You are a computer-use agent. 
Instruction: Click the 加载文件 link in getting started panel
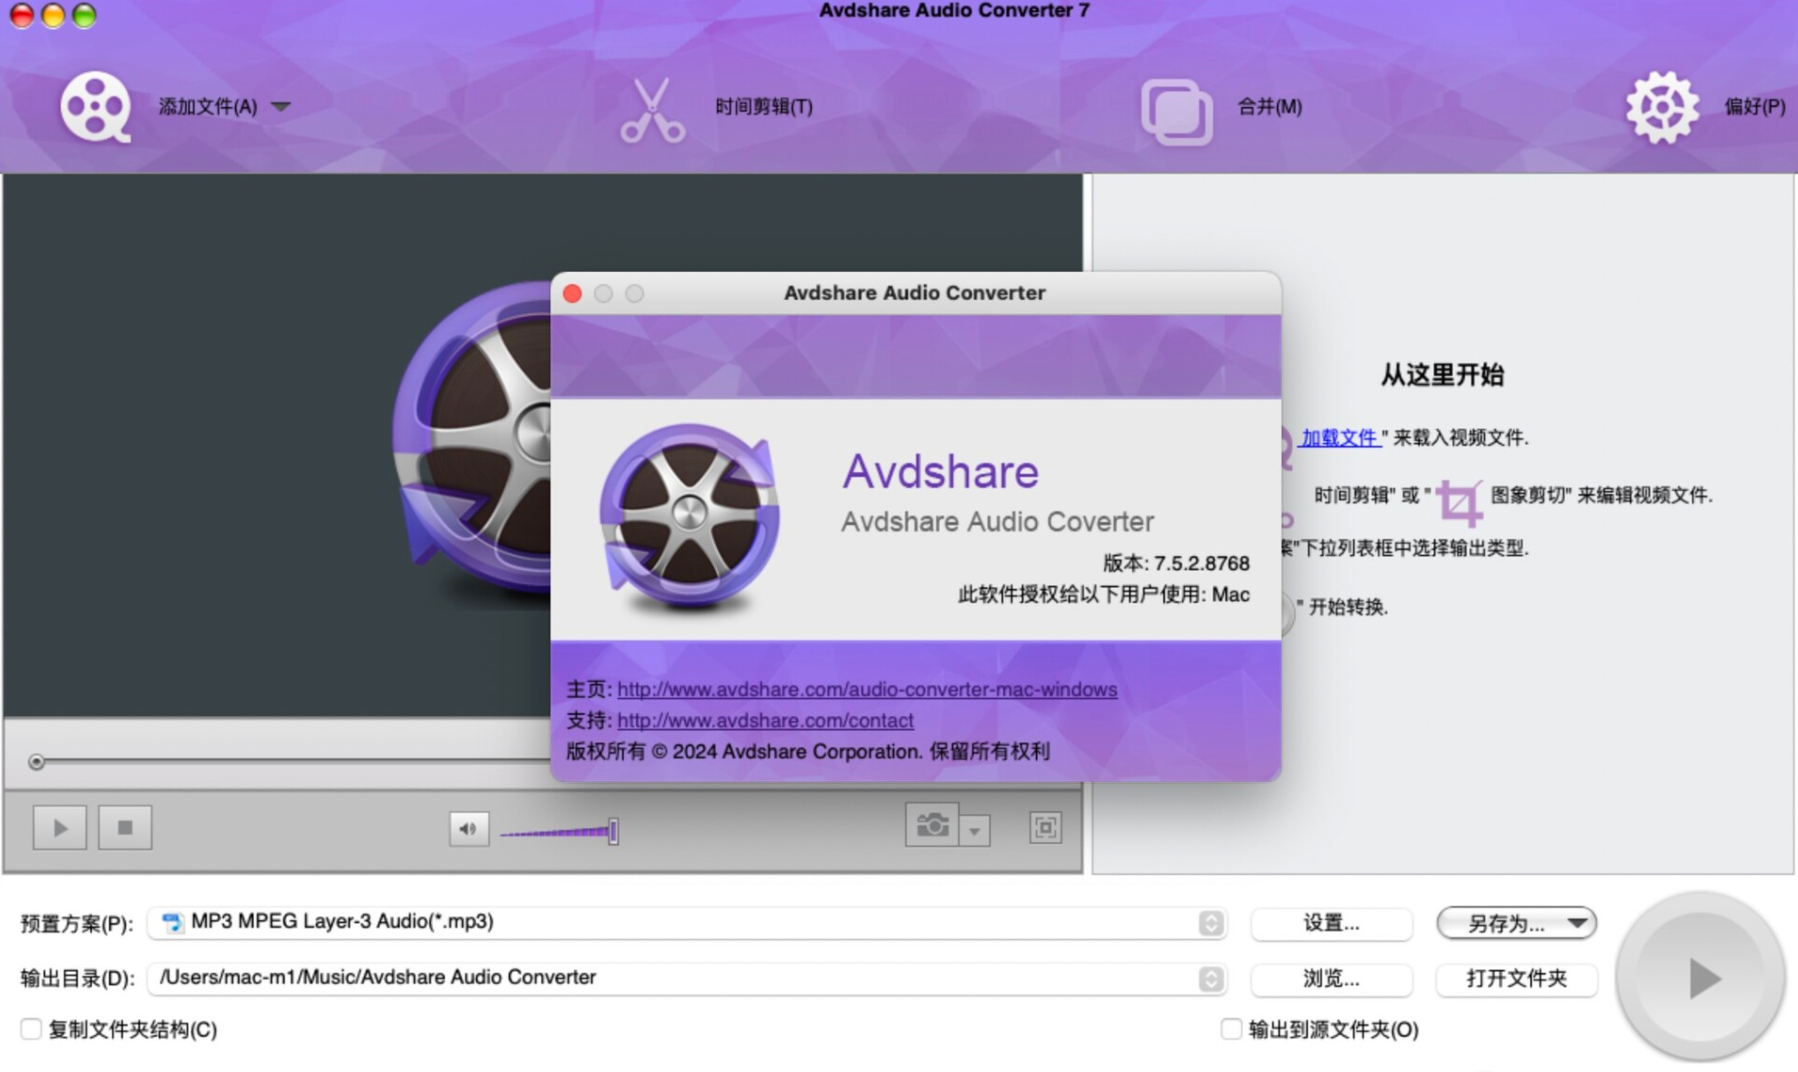1340,437
